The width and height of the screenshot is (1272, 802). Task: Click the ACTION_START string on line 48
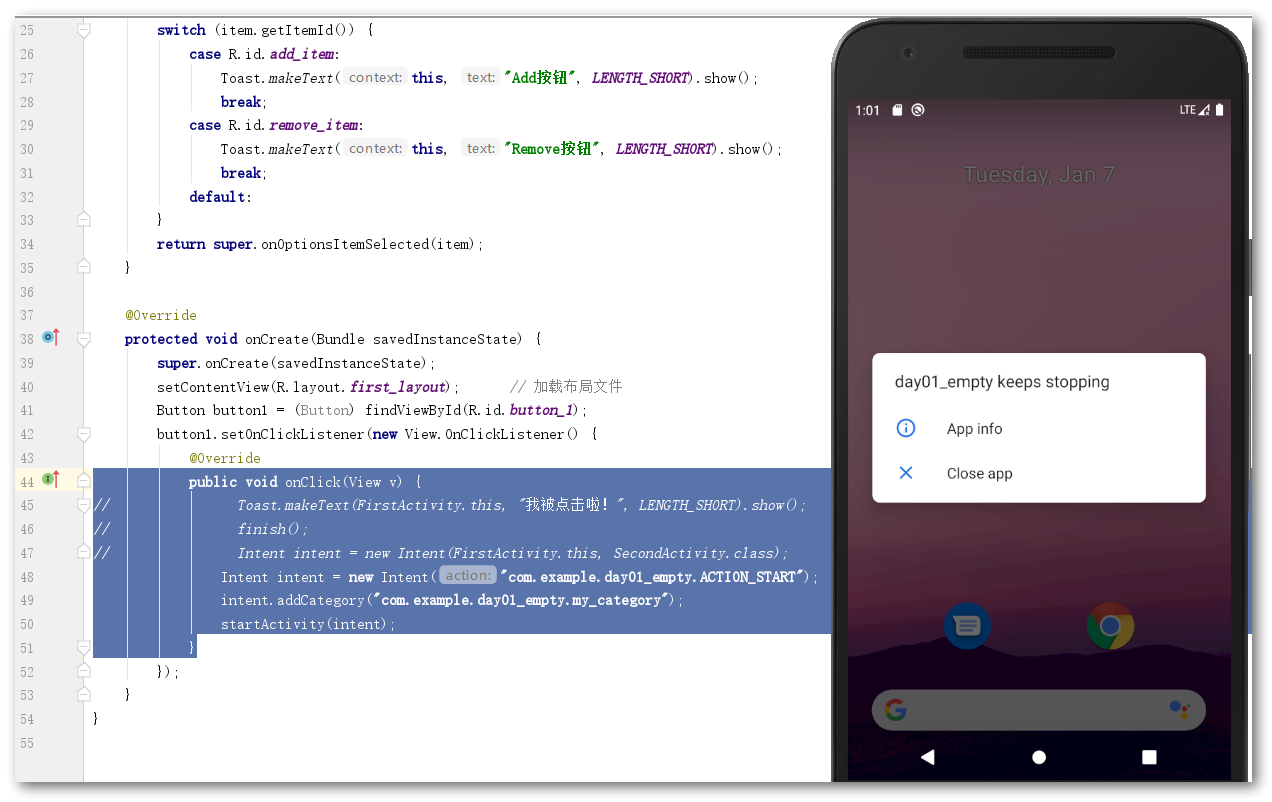tap(654, 576)
